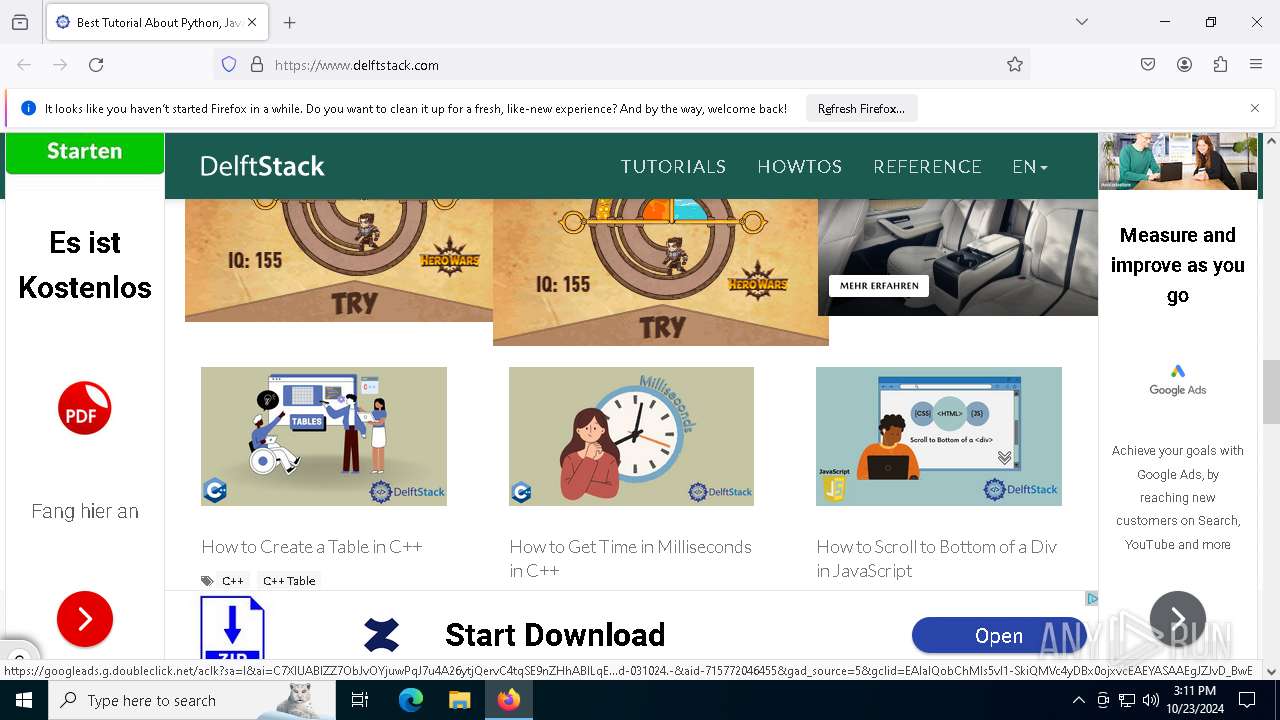The image size is (1280, 720).
Task: Click red PDF icon in left ad
Action: click(85, 408)
